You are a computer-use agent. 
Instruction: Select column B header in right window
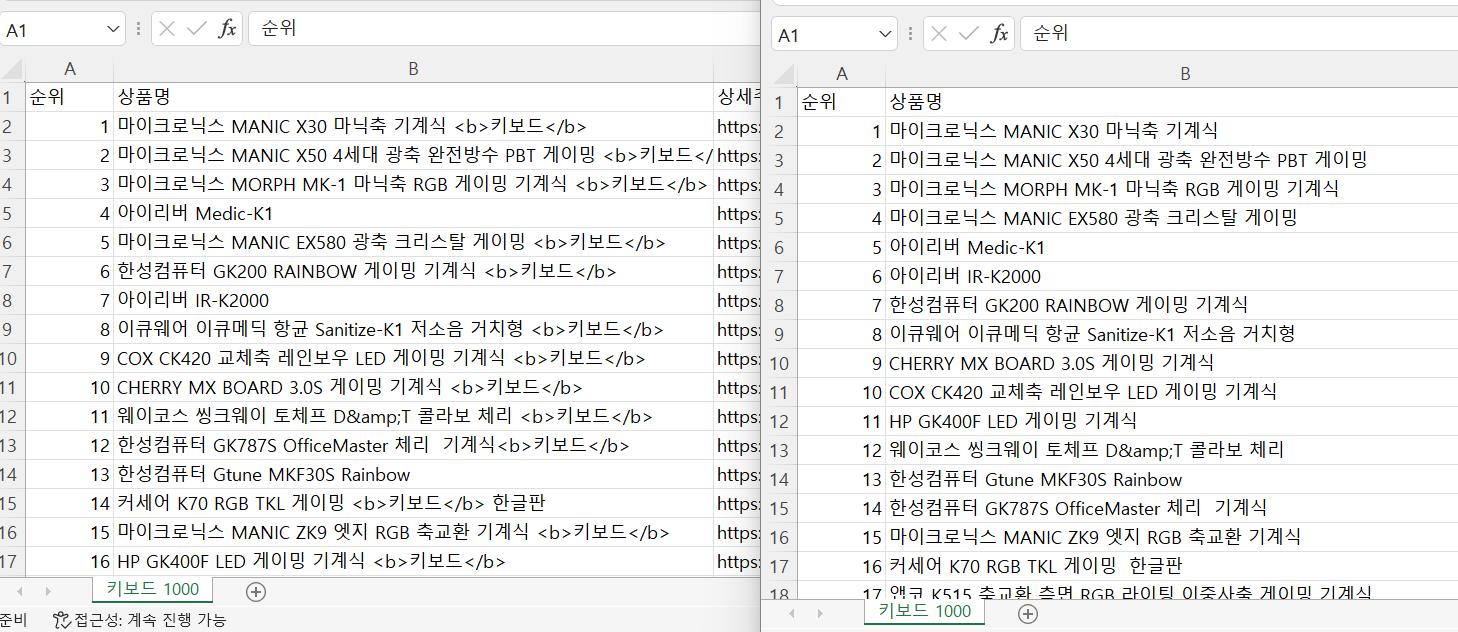(x=1185, y=74)
